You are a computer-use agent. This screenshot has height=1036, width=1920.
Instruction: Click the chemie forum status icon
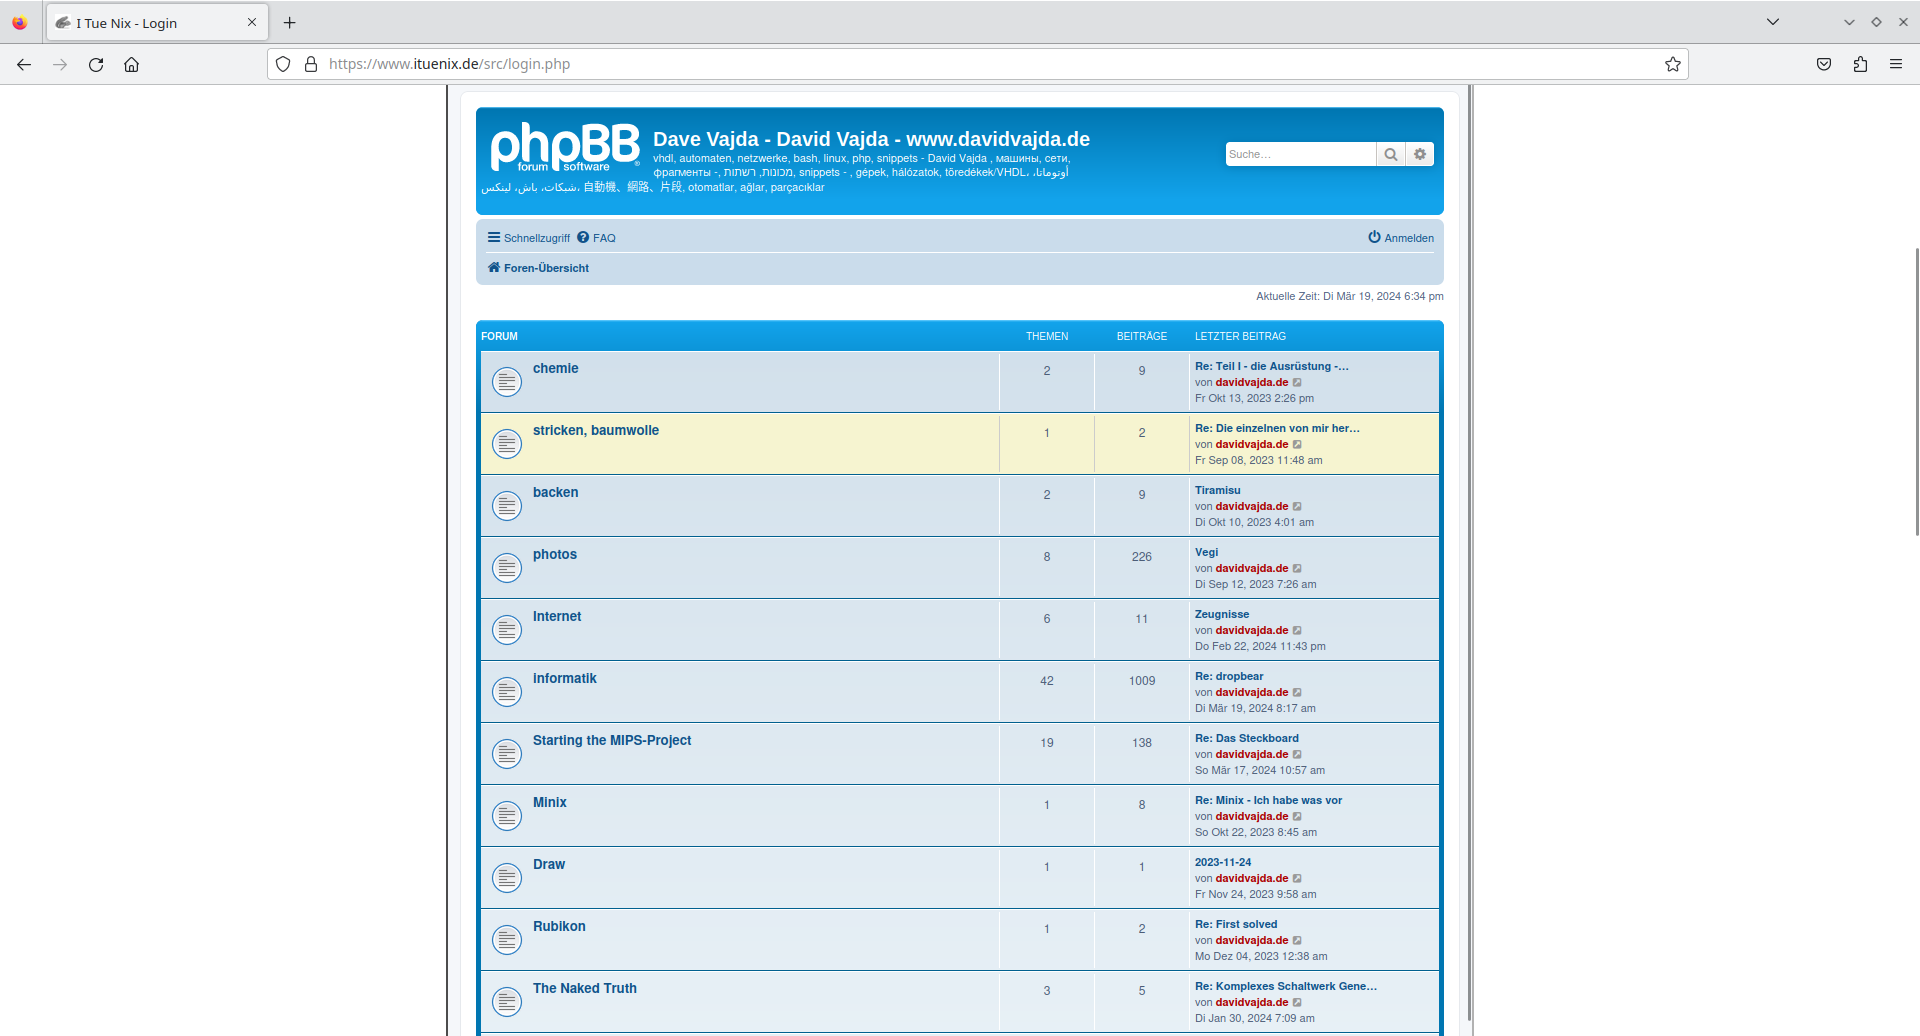[507, 381]
